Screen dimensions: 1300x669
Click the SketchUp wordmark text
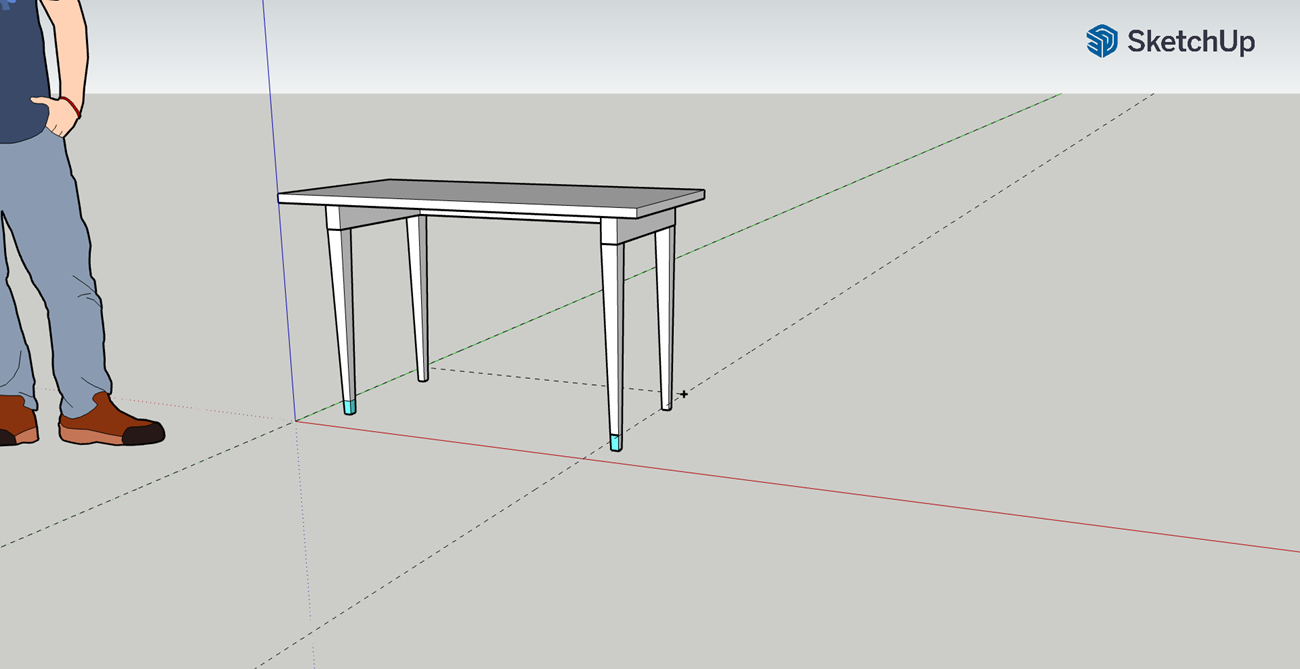point(1190,42)
